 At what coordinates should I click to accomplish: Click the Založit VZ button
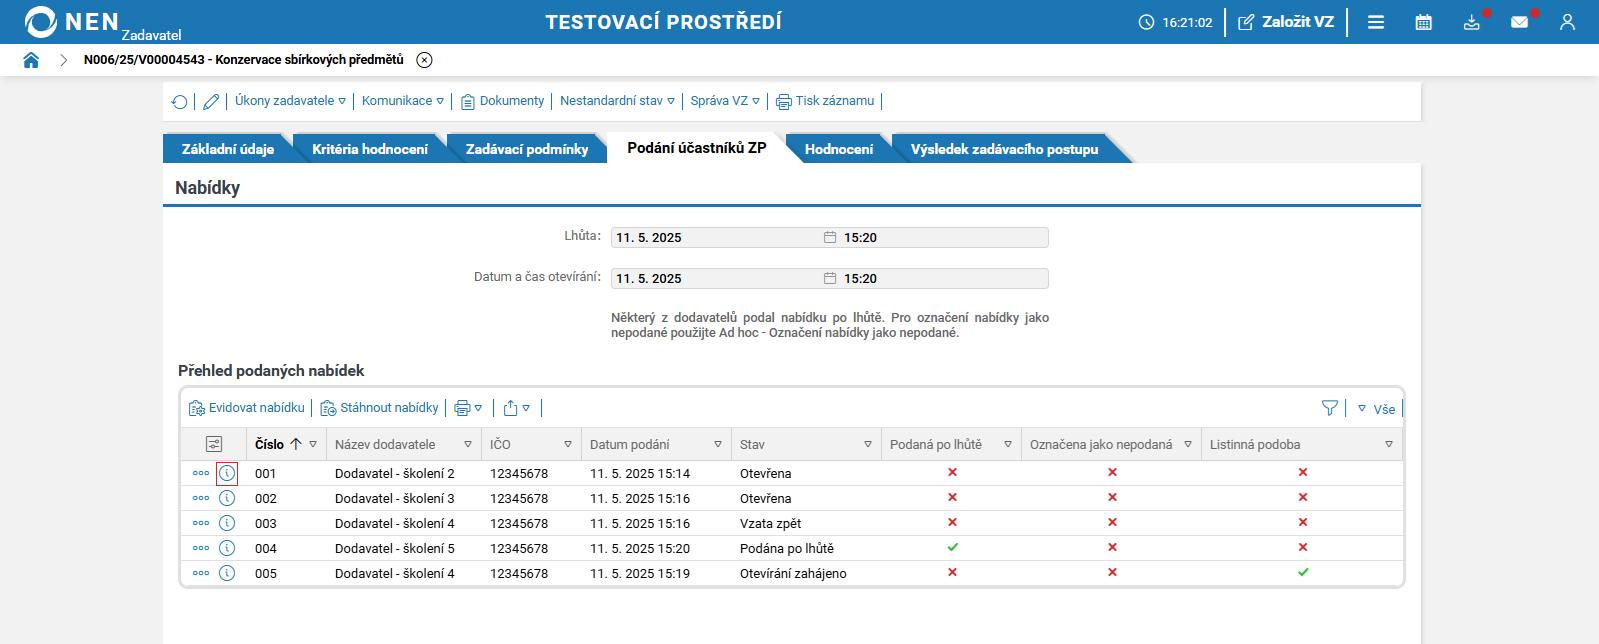(x=1286, y=22)
